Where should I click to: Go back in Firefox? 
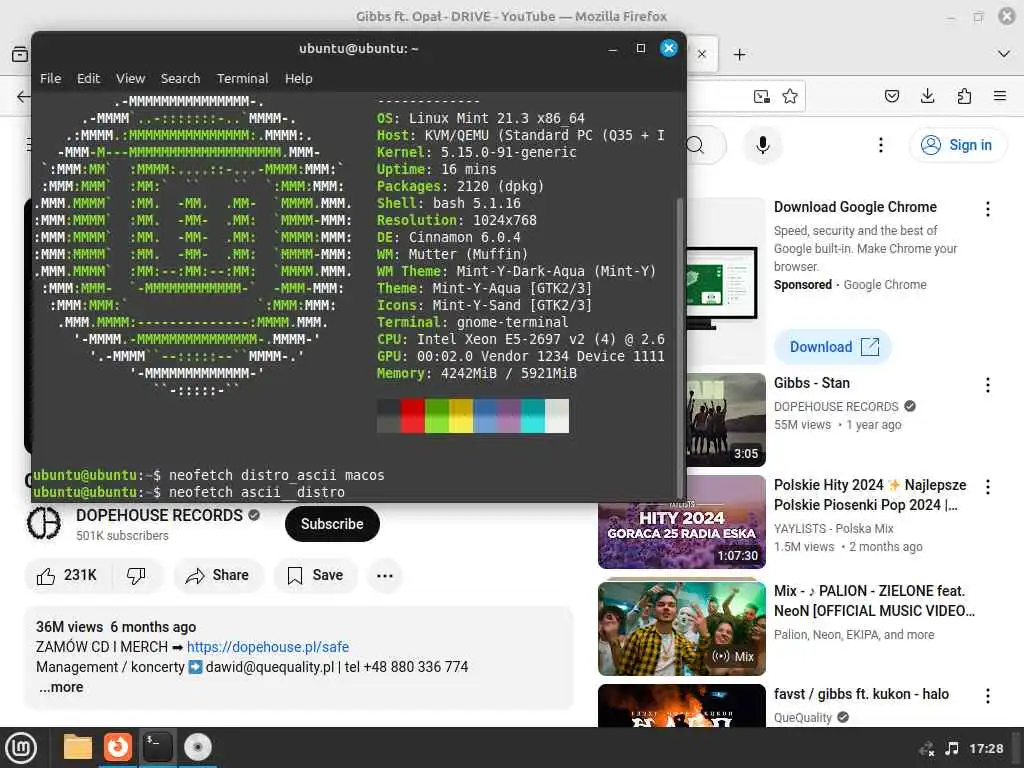24,97
